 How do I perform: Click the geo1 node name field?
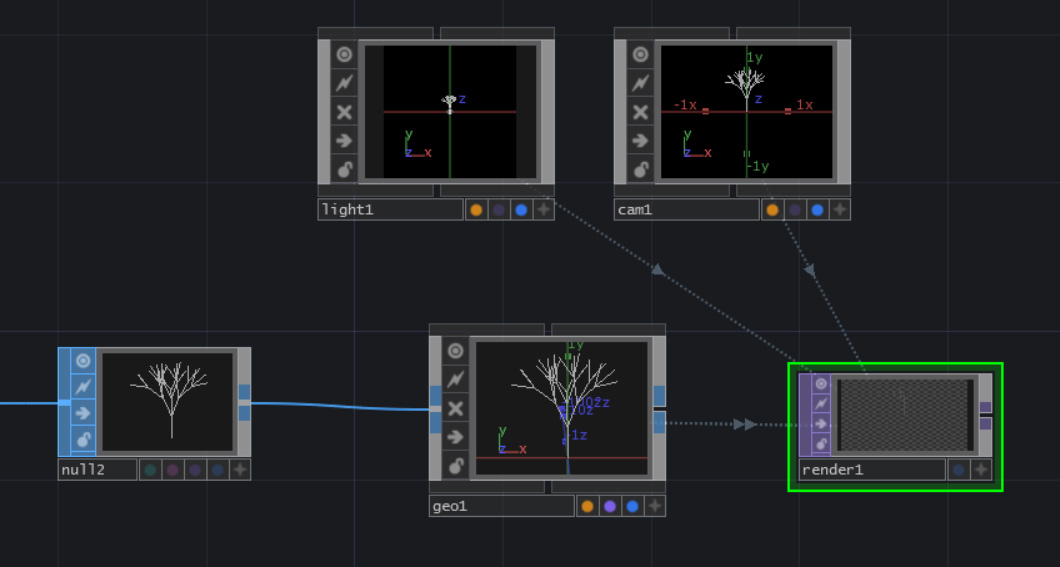coord(502,506)
